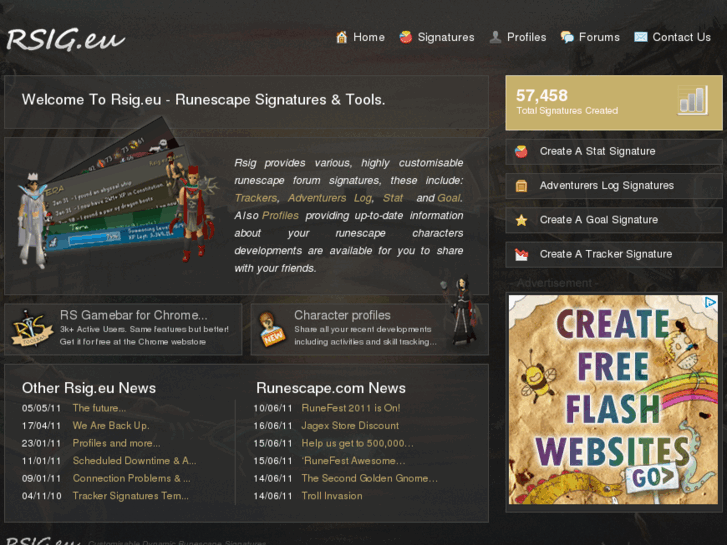Open the 'We Are Back Up.' news link
Image resolution: width=727 pixels, height=545 pixels.
[111, 425]
